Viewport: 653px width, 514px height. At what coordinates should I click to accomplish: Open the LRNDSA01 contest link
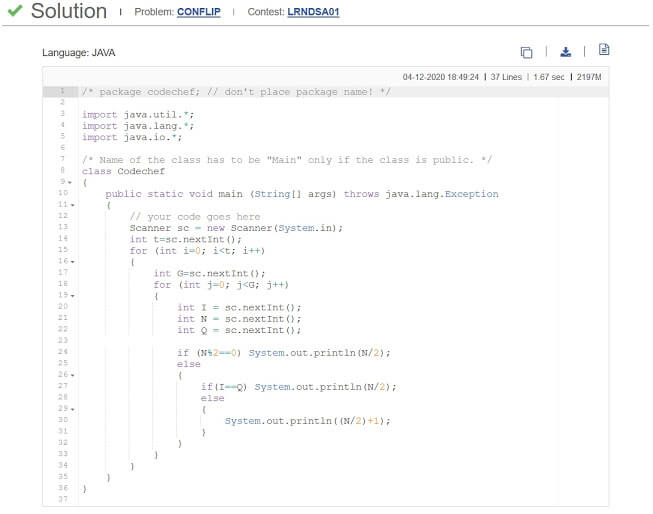click(x=313, y=12)
